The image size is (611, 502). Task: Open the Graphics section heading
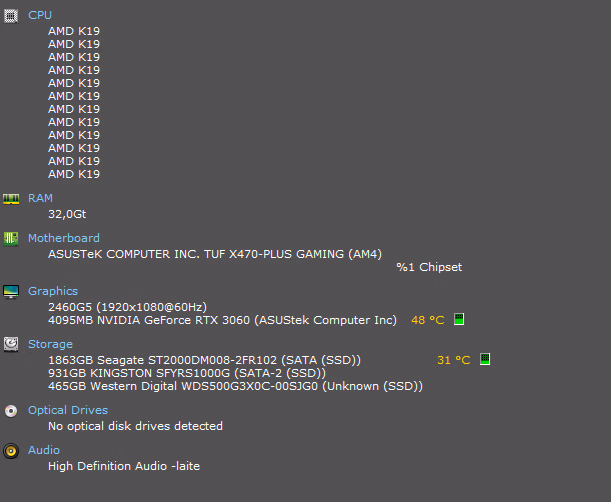click(52, 292)
